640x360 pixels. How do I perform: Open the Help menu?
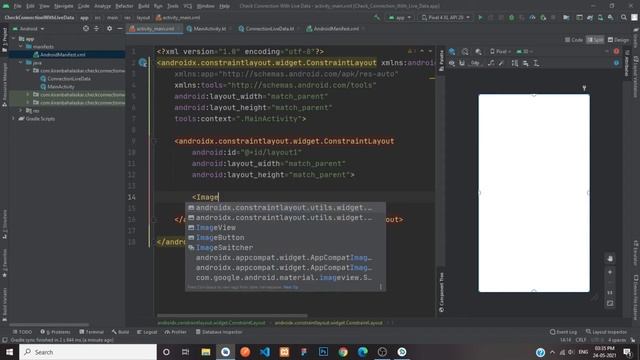[x=224, y=6]
